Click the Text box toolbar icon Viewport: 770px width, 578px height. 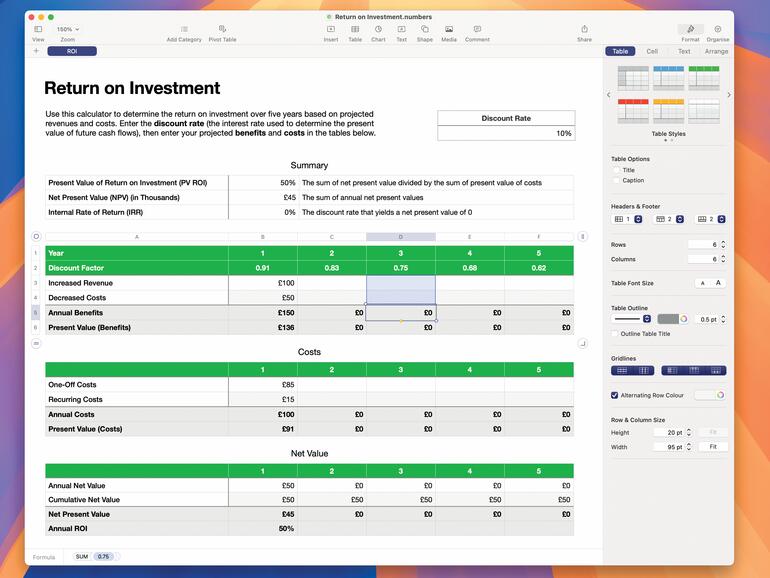[402, 29]
